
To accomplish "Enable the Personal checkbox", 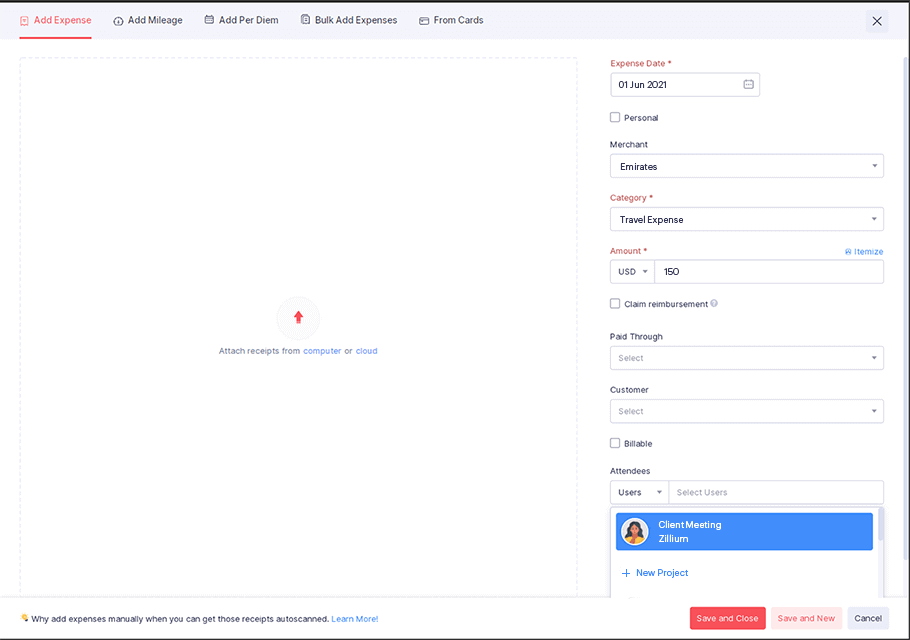I will tap(615, 117).
